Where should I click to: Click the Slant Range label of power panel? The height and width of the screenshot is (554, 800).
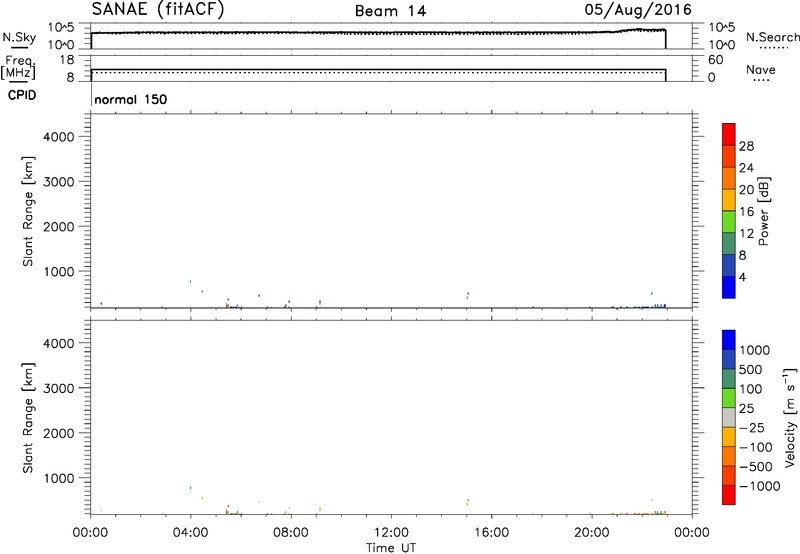click(x=28, y=211)
